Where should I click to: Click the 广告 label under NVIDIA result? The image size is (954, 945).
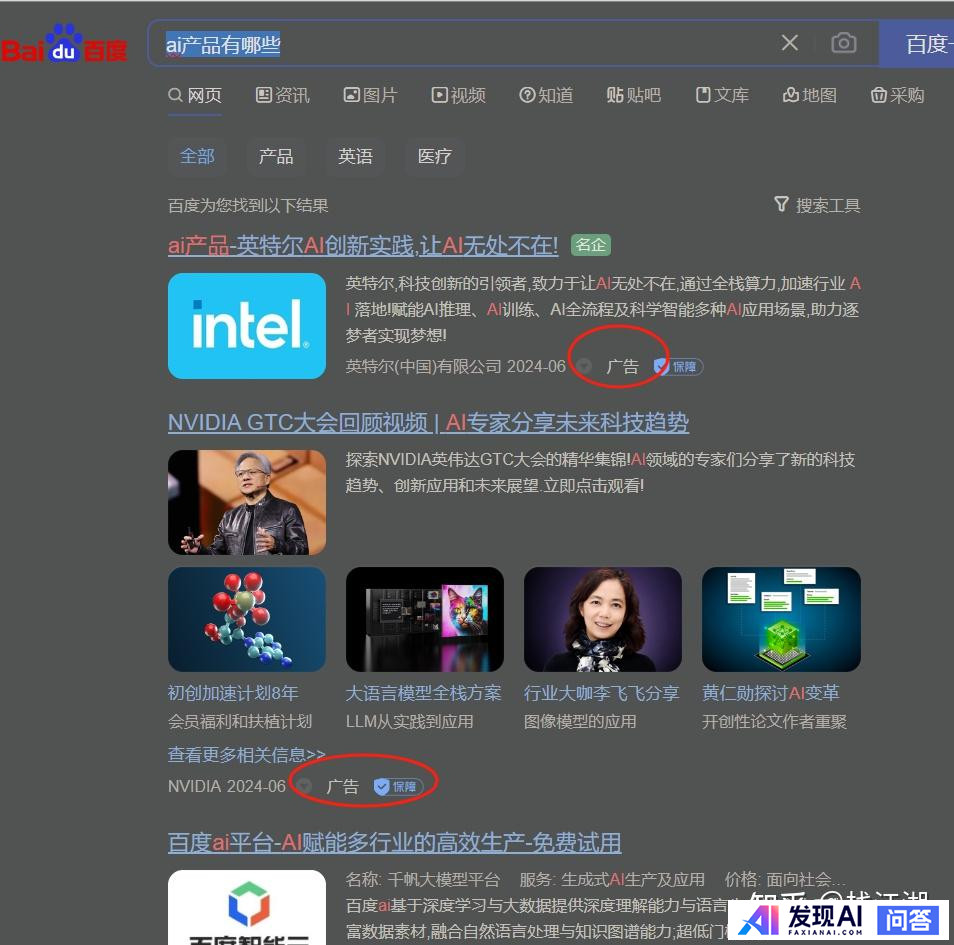343,786
